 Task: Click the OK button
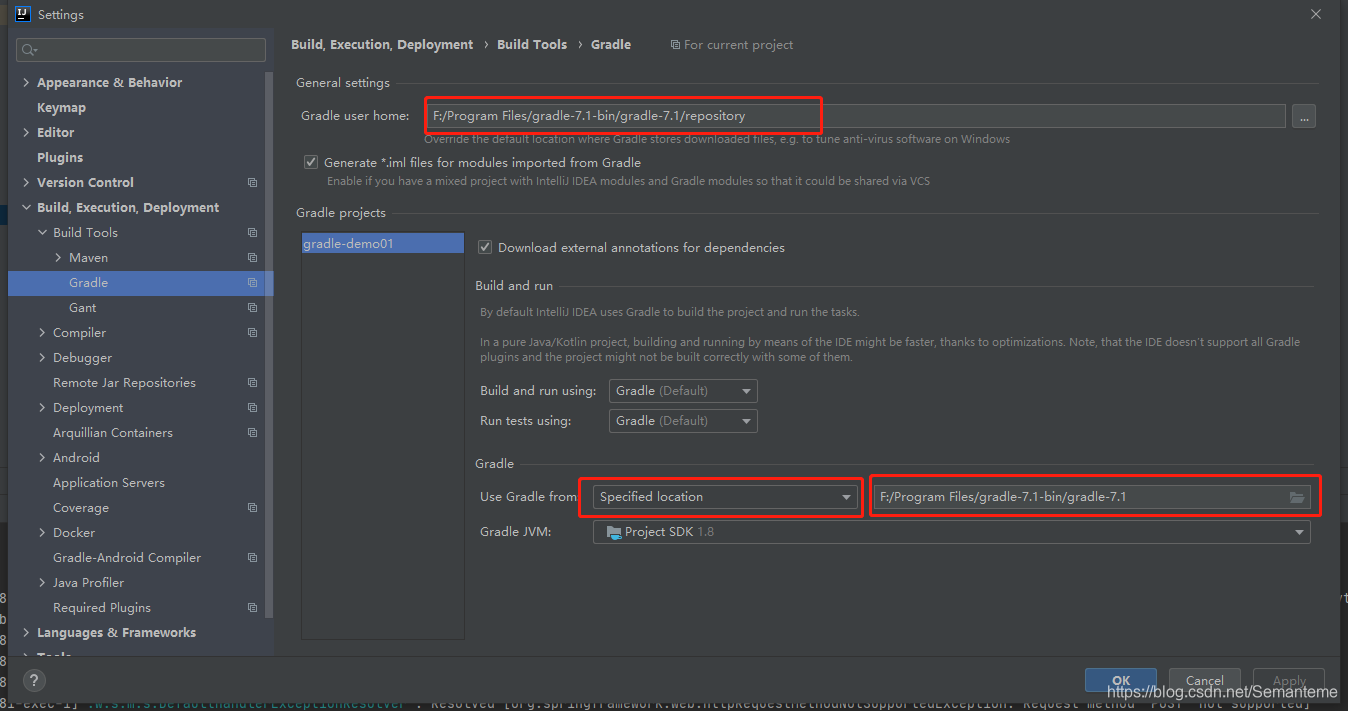(x=1121, y=680)
